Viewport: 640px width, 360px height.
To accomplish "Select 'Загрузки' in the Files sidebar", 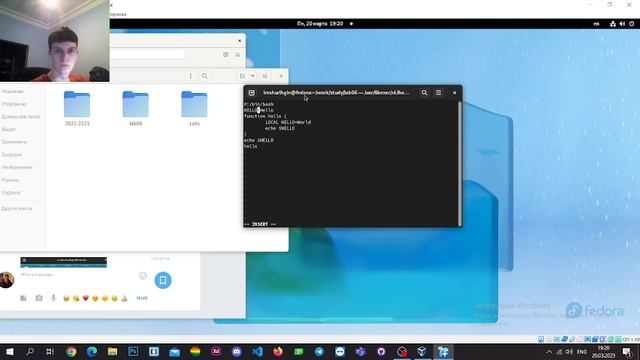I will click(11, 155).
